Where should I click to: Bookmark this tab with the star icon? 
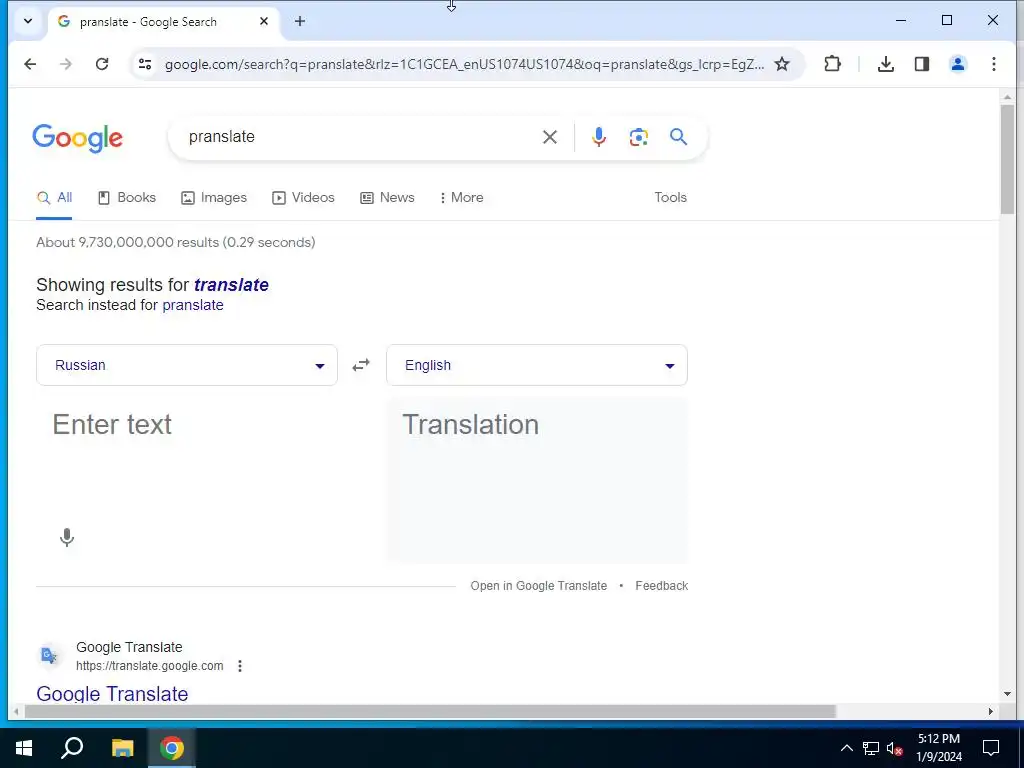[x=782, y=64]
